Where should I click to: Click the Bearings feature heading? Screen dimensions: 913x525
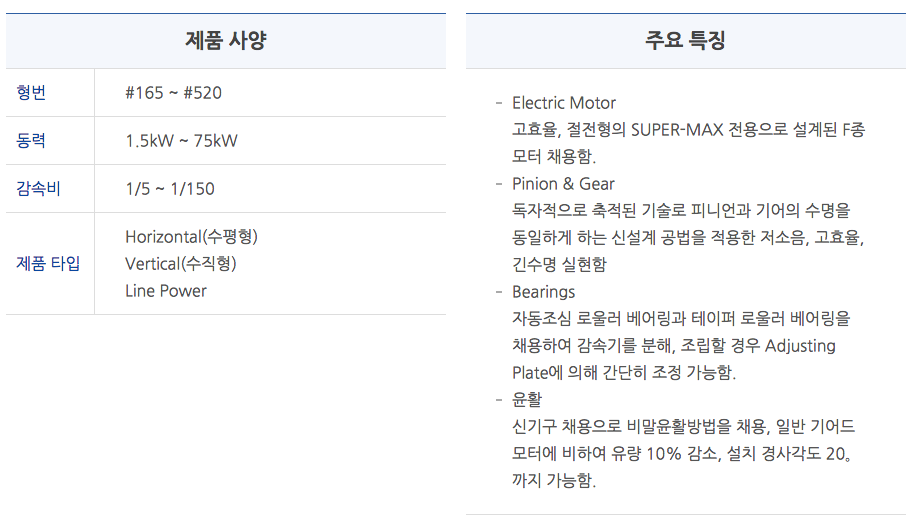coord(543,292)
